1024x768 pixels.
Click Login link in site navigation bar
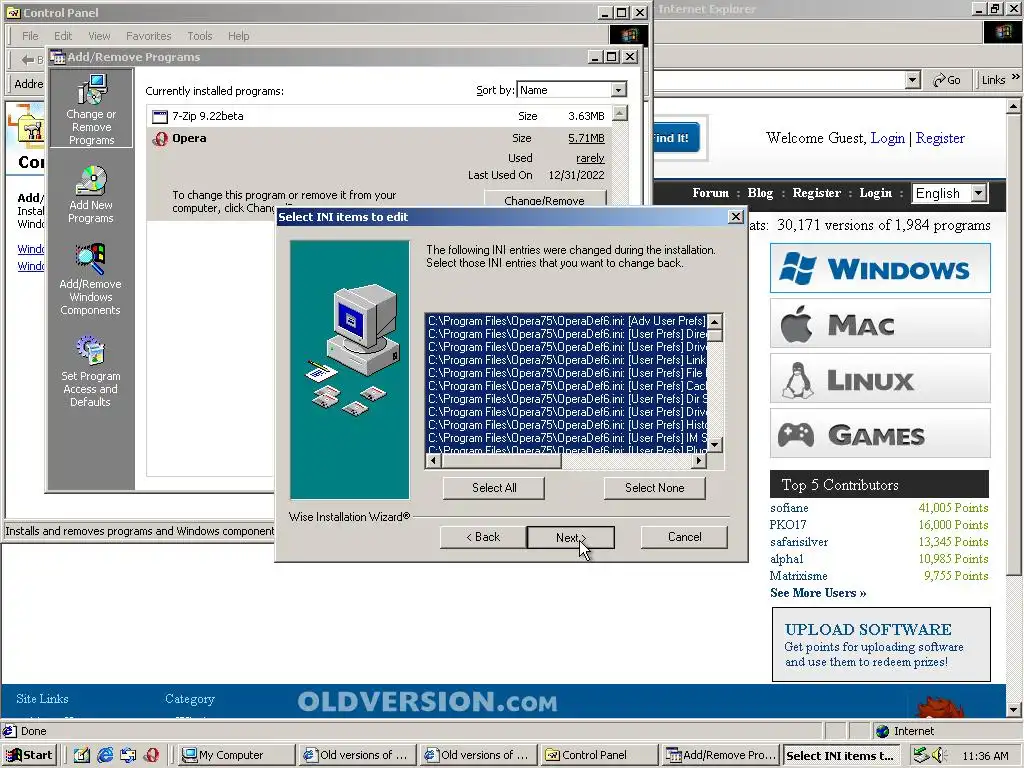[875, 193]
